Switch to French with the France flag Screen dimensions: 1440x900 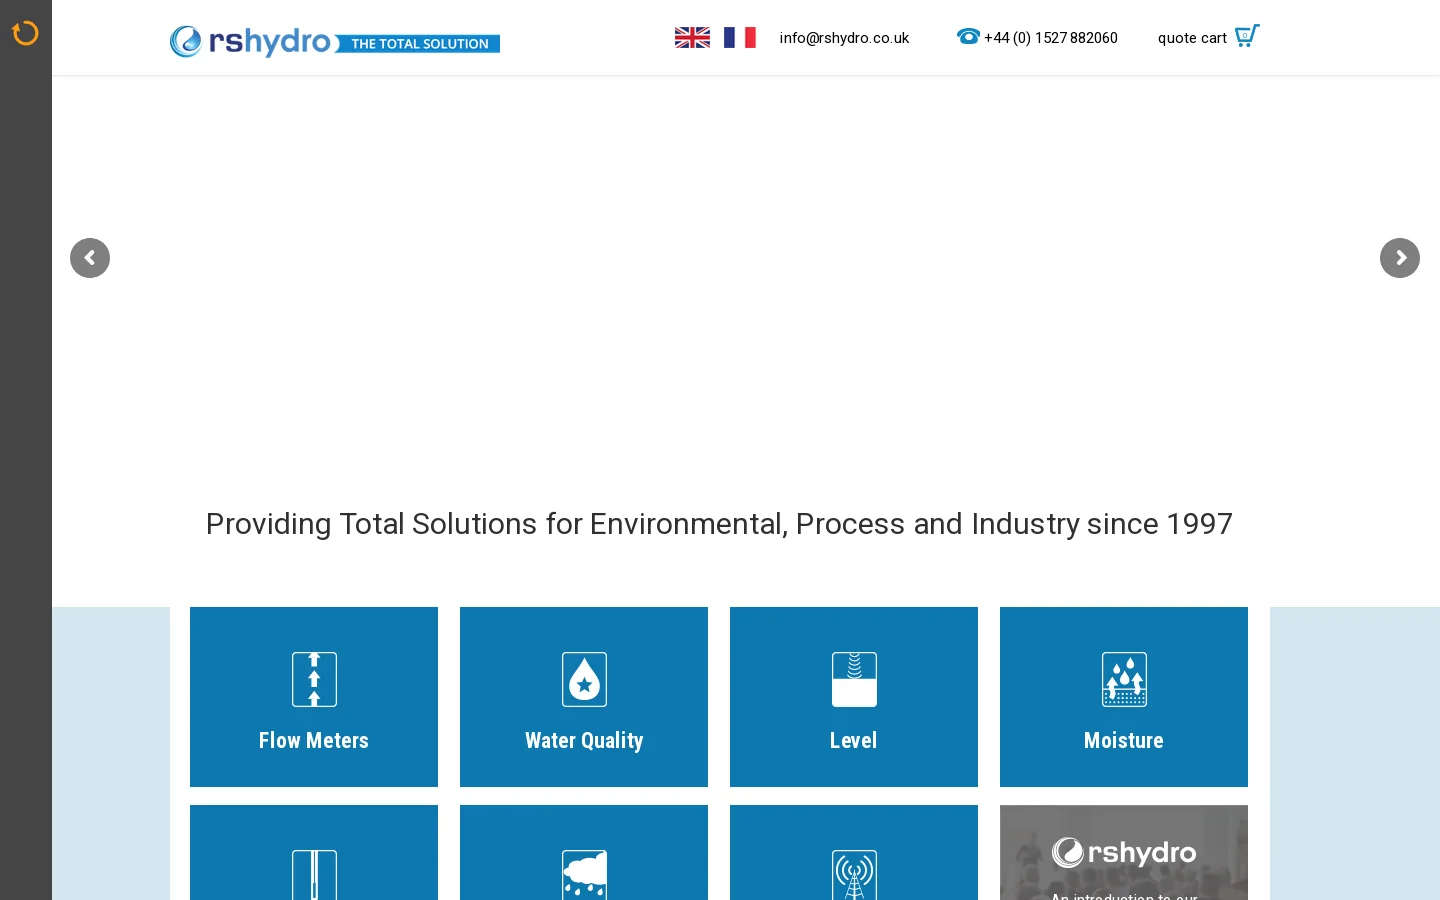tap(740, 37)
